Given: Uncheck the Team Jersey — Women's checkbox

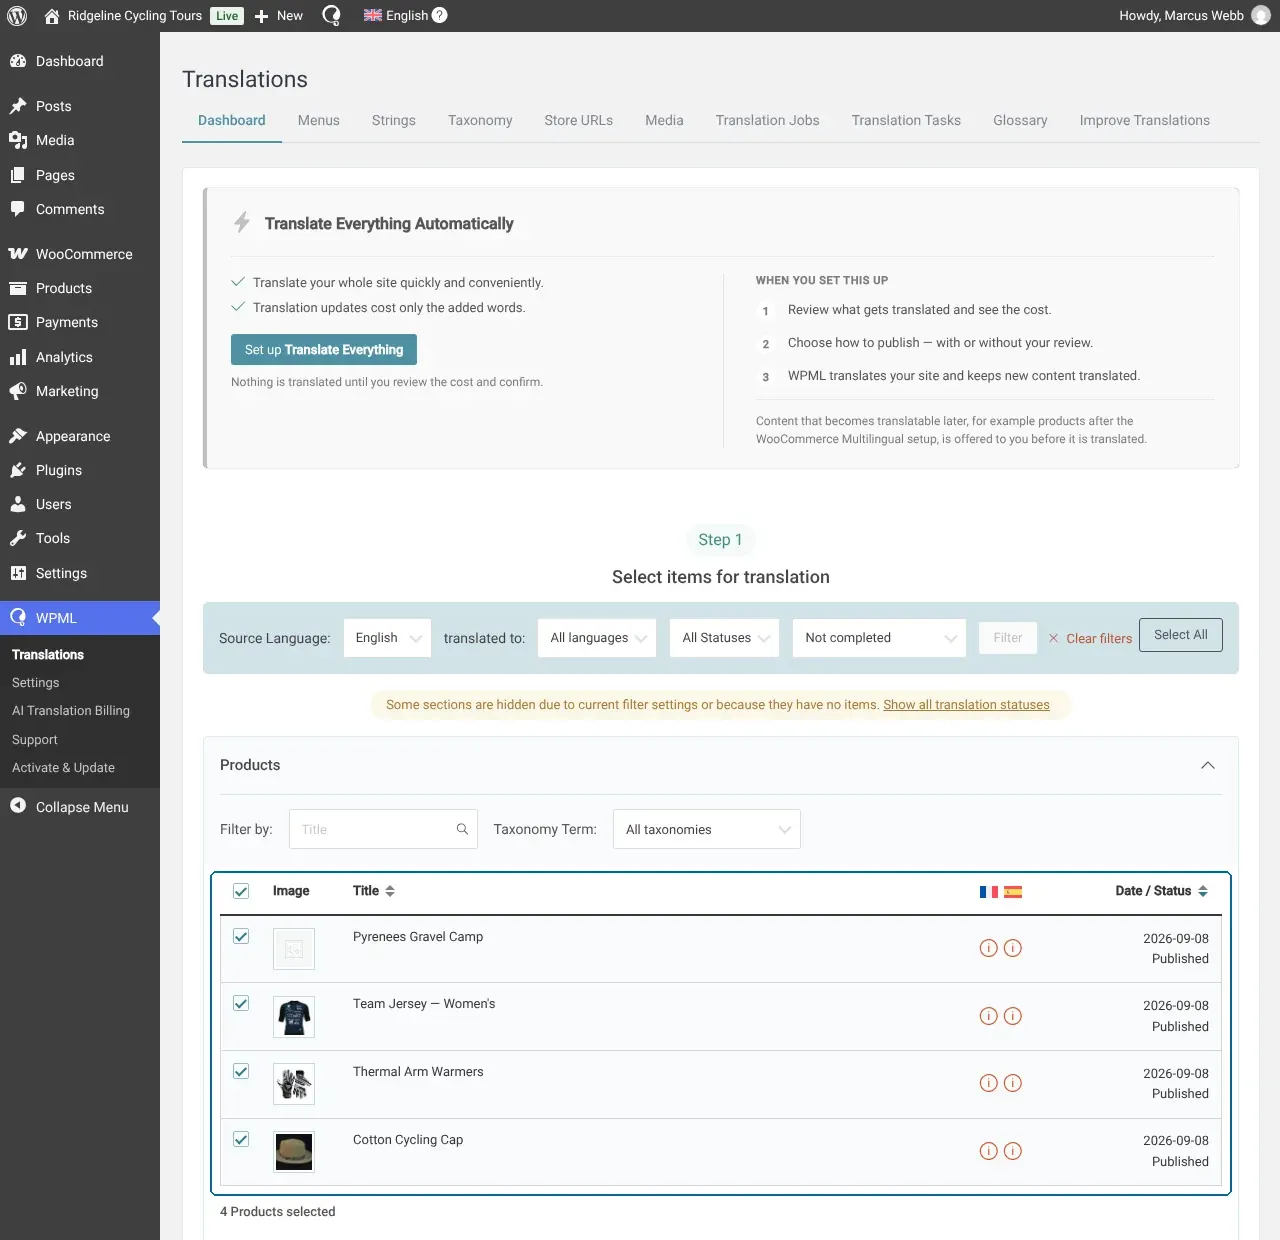Looking at the screenshot, I should coord(241,1004).
